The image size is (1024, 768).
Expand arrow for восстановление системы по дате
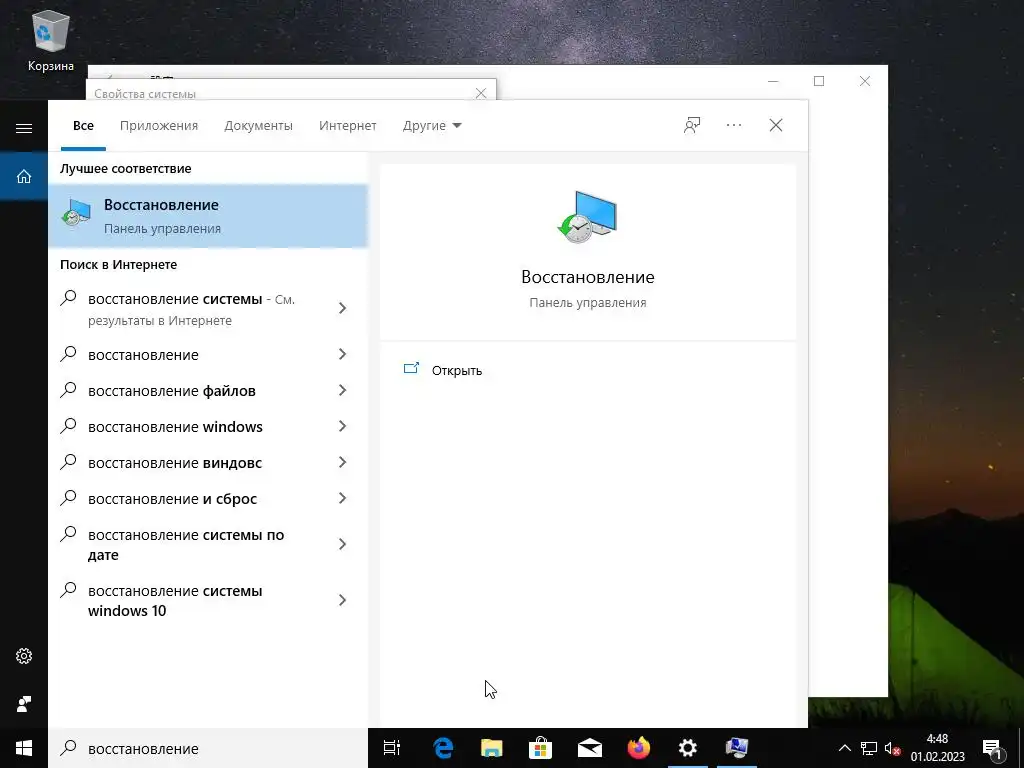pos(342,543)
